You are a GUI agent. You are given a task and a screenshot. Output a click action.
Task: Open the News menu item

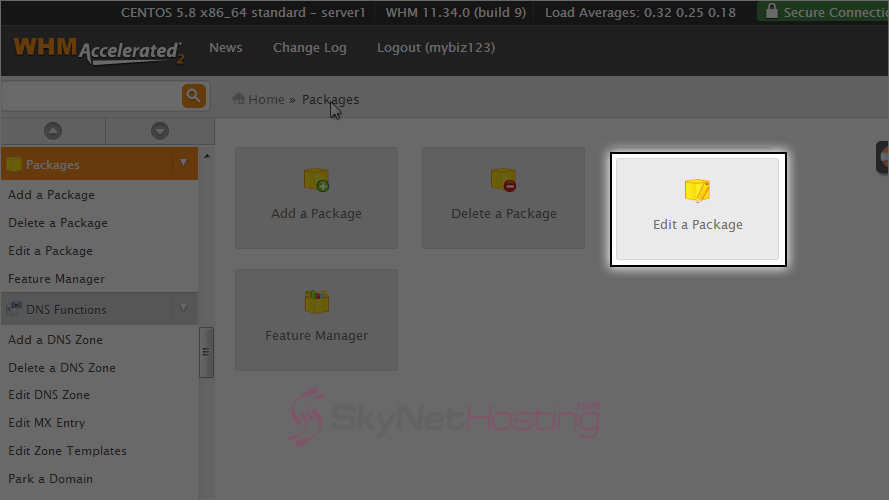tap(226, 48)
